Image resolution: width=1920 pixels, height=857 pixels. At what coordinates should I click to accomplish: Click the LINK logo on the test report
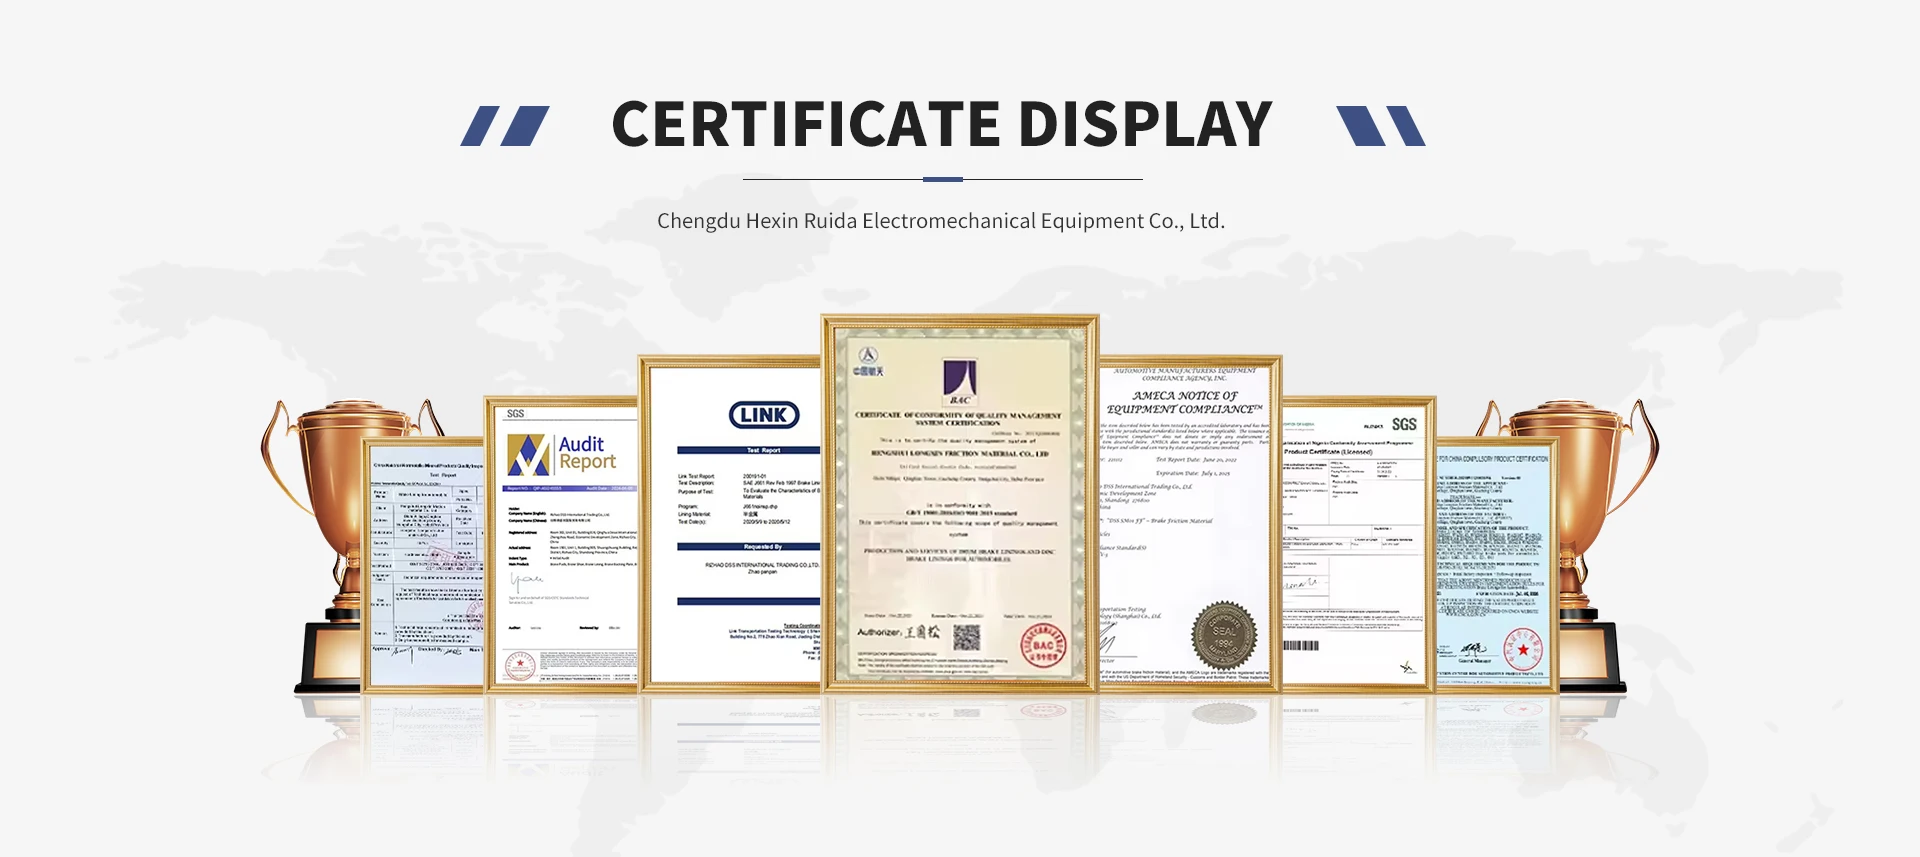coord(764,415)
